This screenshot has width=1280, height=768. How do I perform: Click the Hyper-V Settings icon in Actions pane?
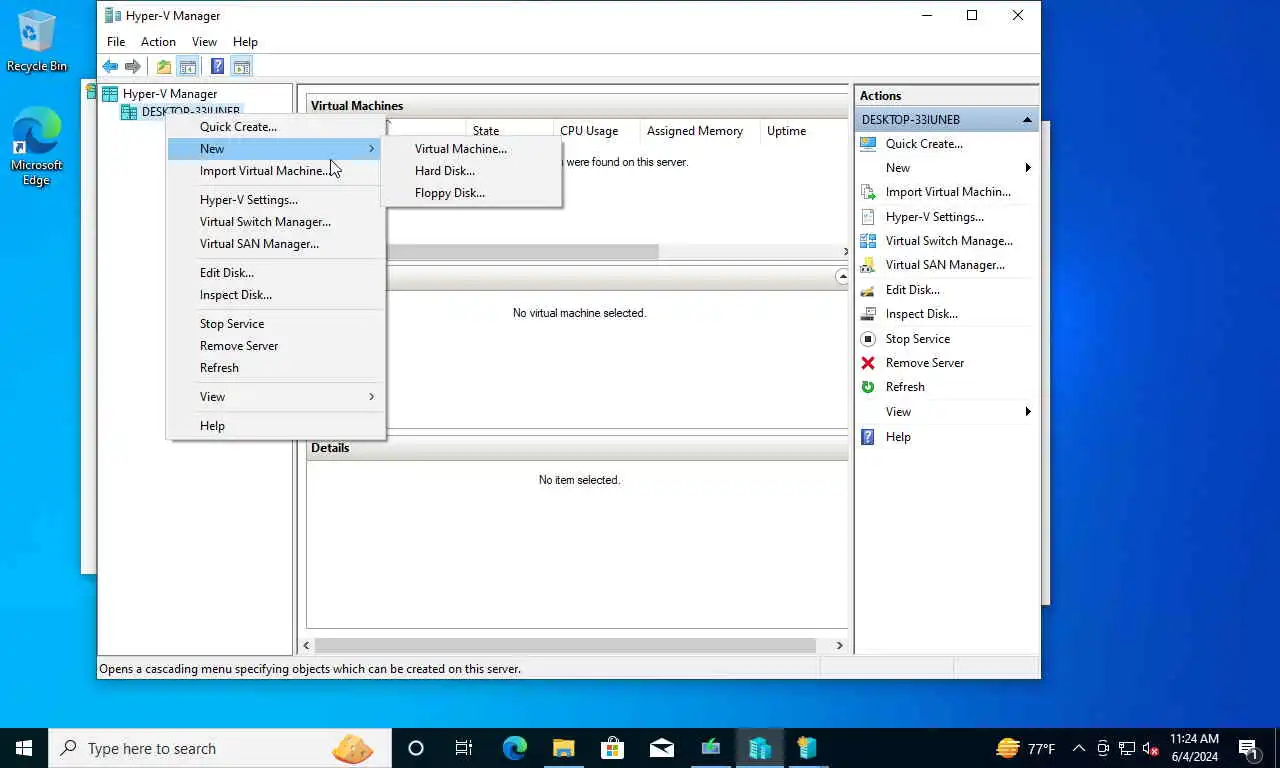pyautogui.click(x=868, y=217)
